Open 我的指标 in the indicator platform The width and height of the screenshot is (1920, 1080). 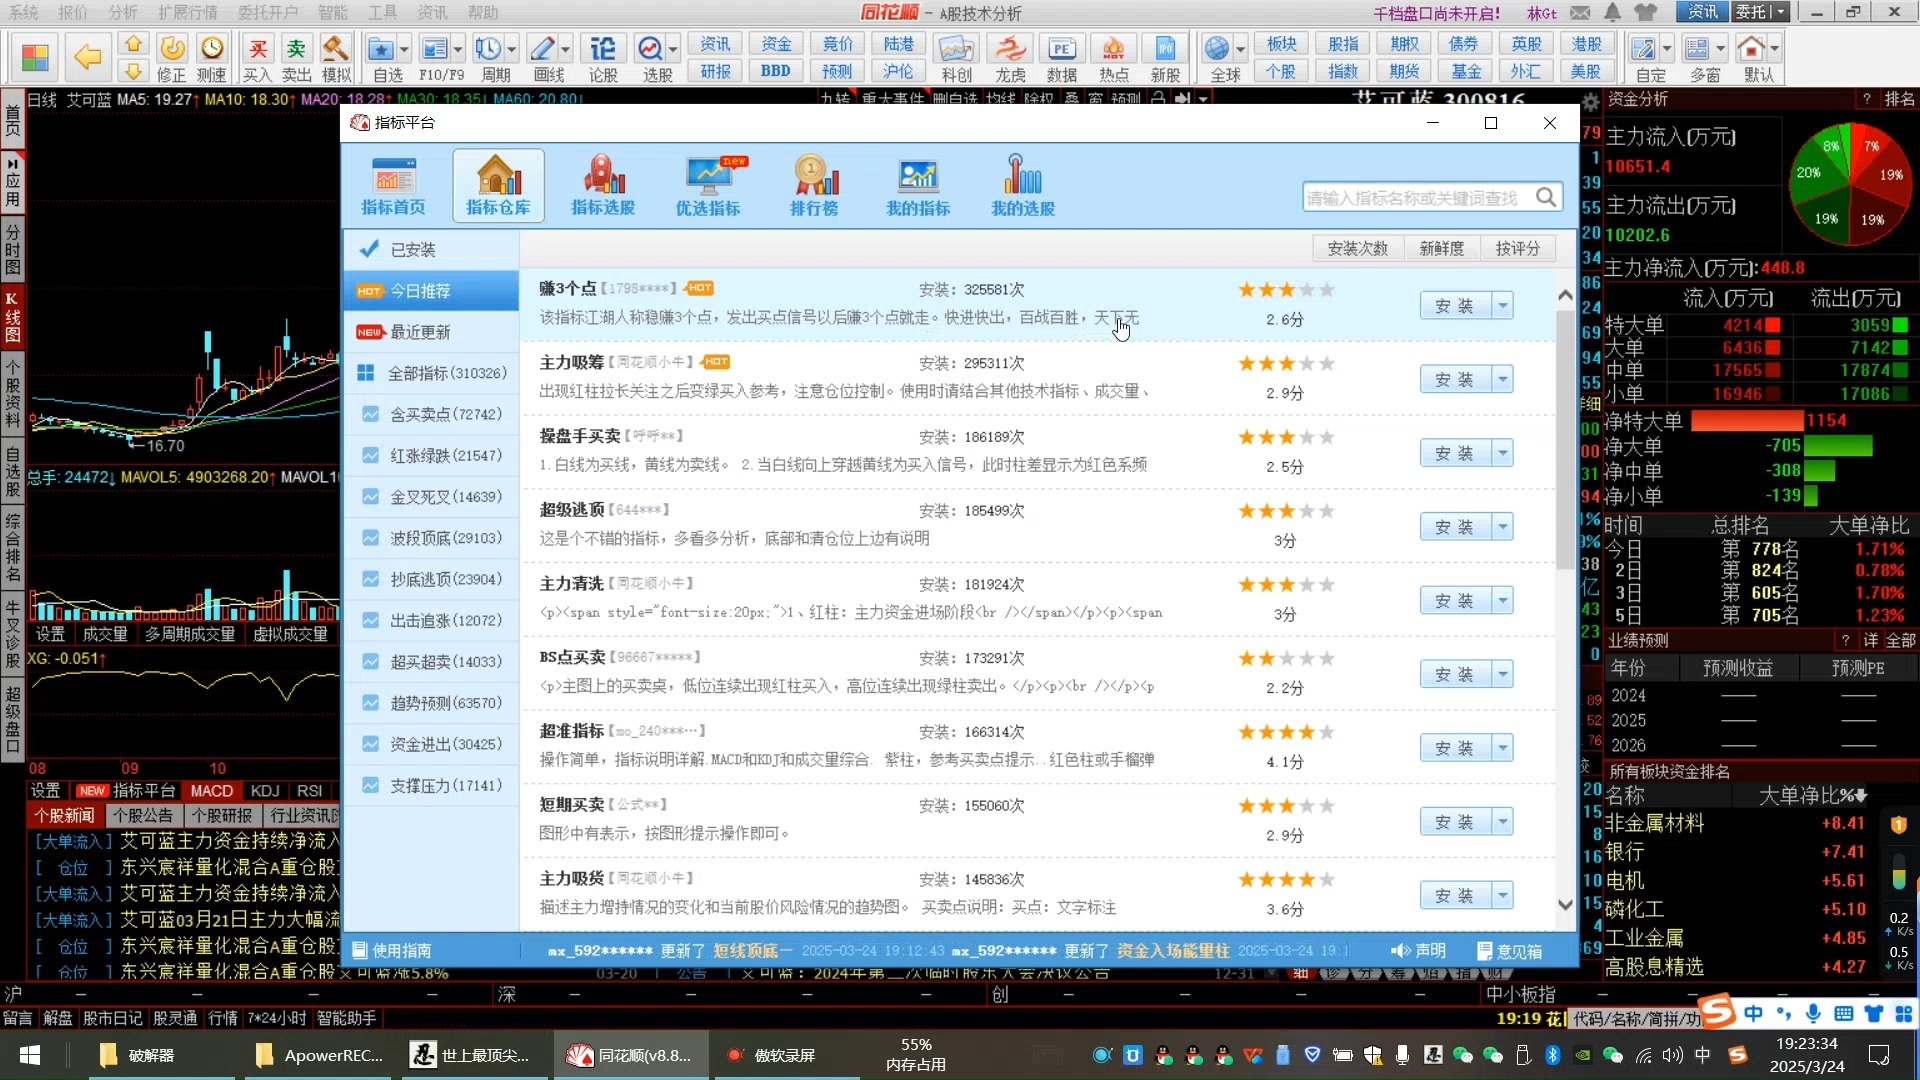coord(917,185)
